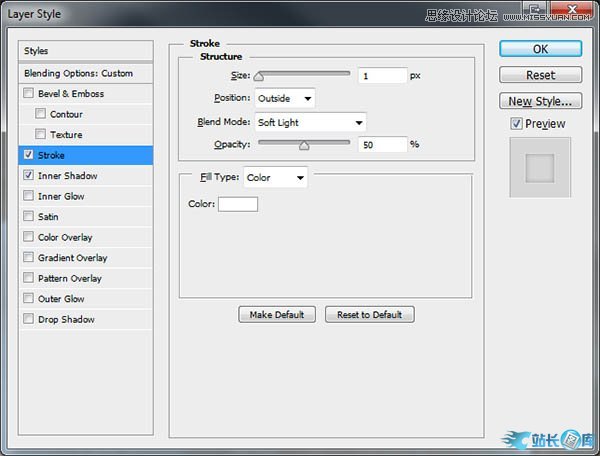Uncheck the Stroke effect checkbox
600x456 pixels.
click(29, 156)
